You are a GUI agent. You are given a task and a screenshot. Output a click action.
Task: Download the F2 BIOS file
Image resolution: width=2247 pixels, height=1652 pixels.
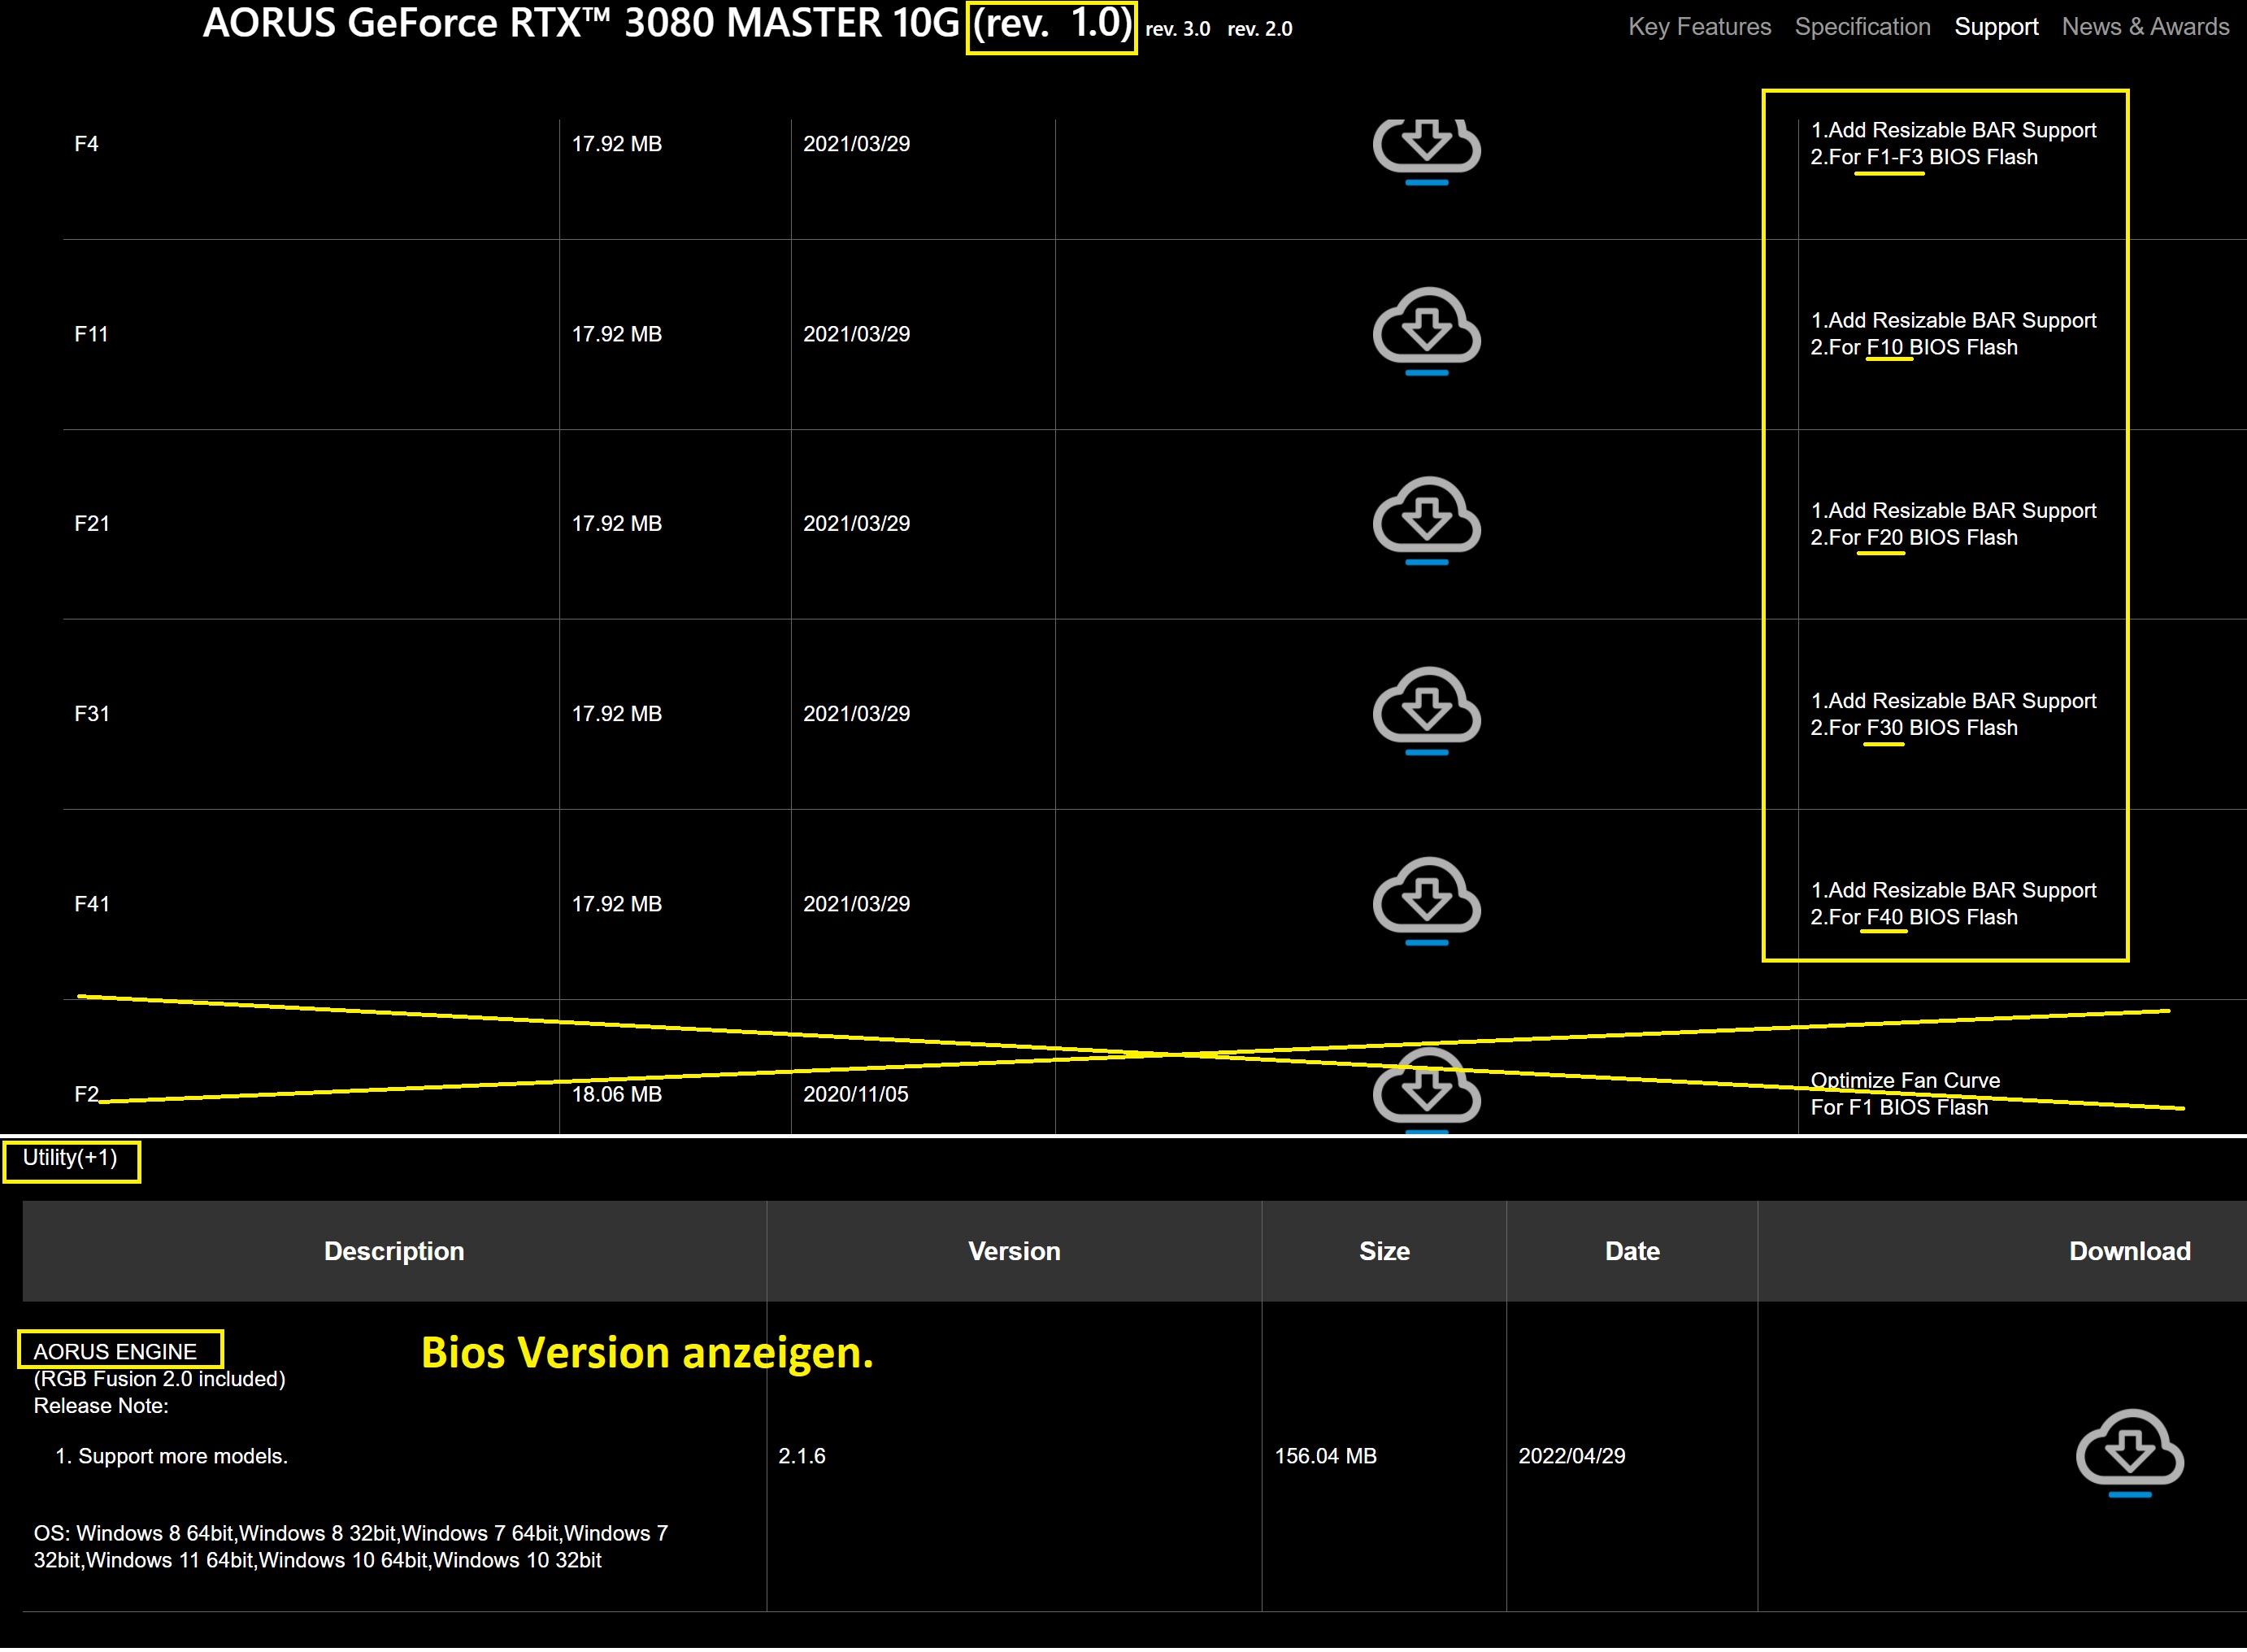pos(1426,1089)
